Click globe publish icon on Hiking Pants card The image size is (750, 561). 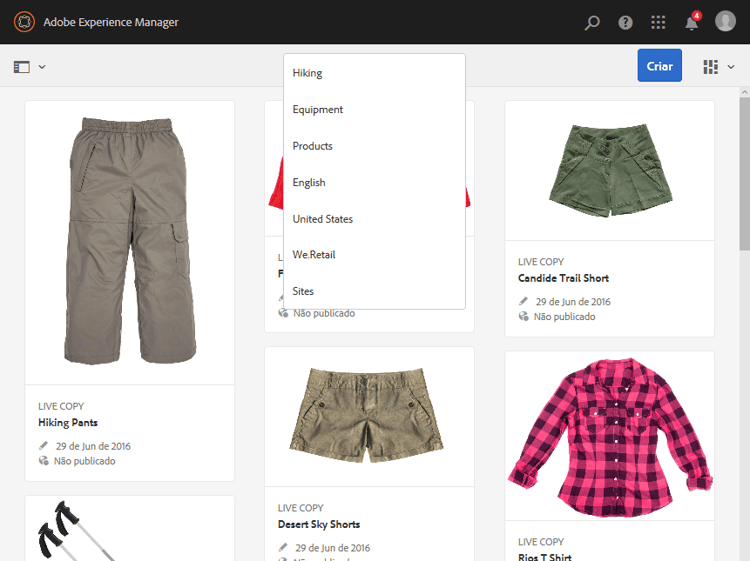[x=44, y=461]
